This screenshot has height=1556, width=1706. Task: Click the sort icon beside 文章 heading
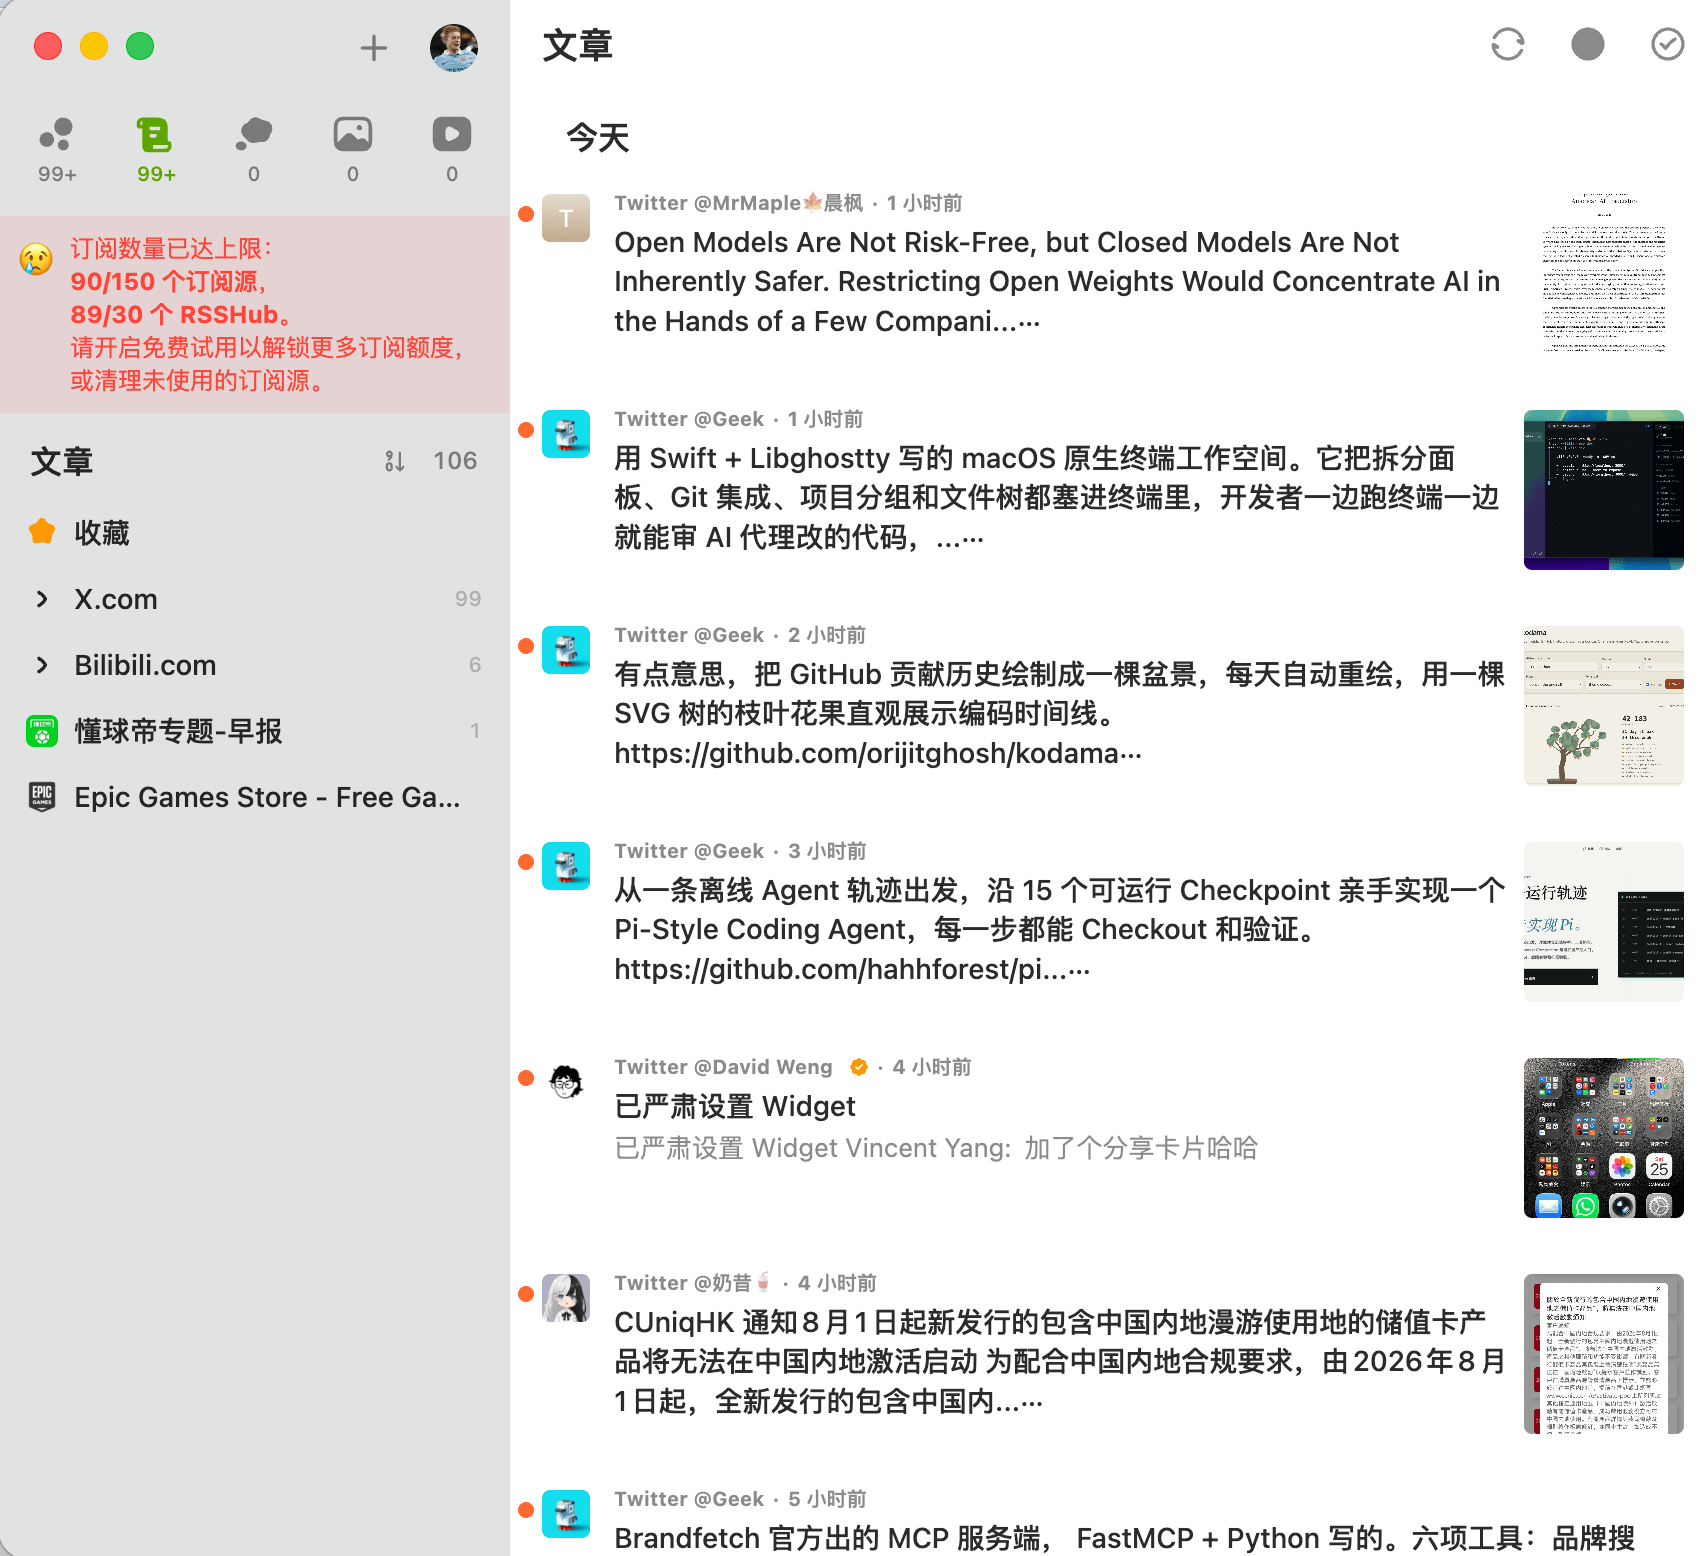click(395, 461)
